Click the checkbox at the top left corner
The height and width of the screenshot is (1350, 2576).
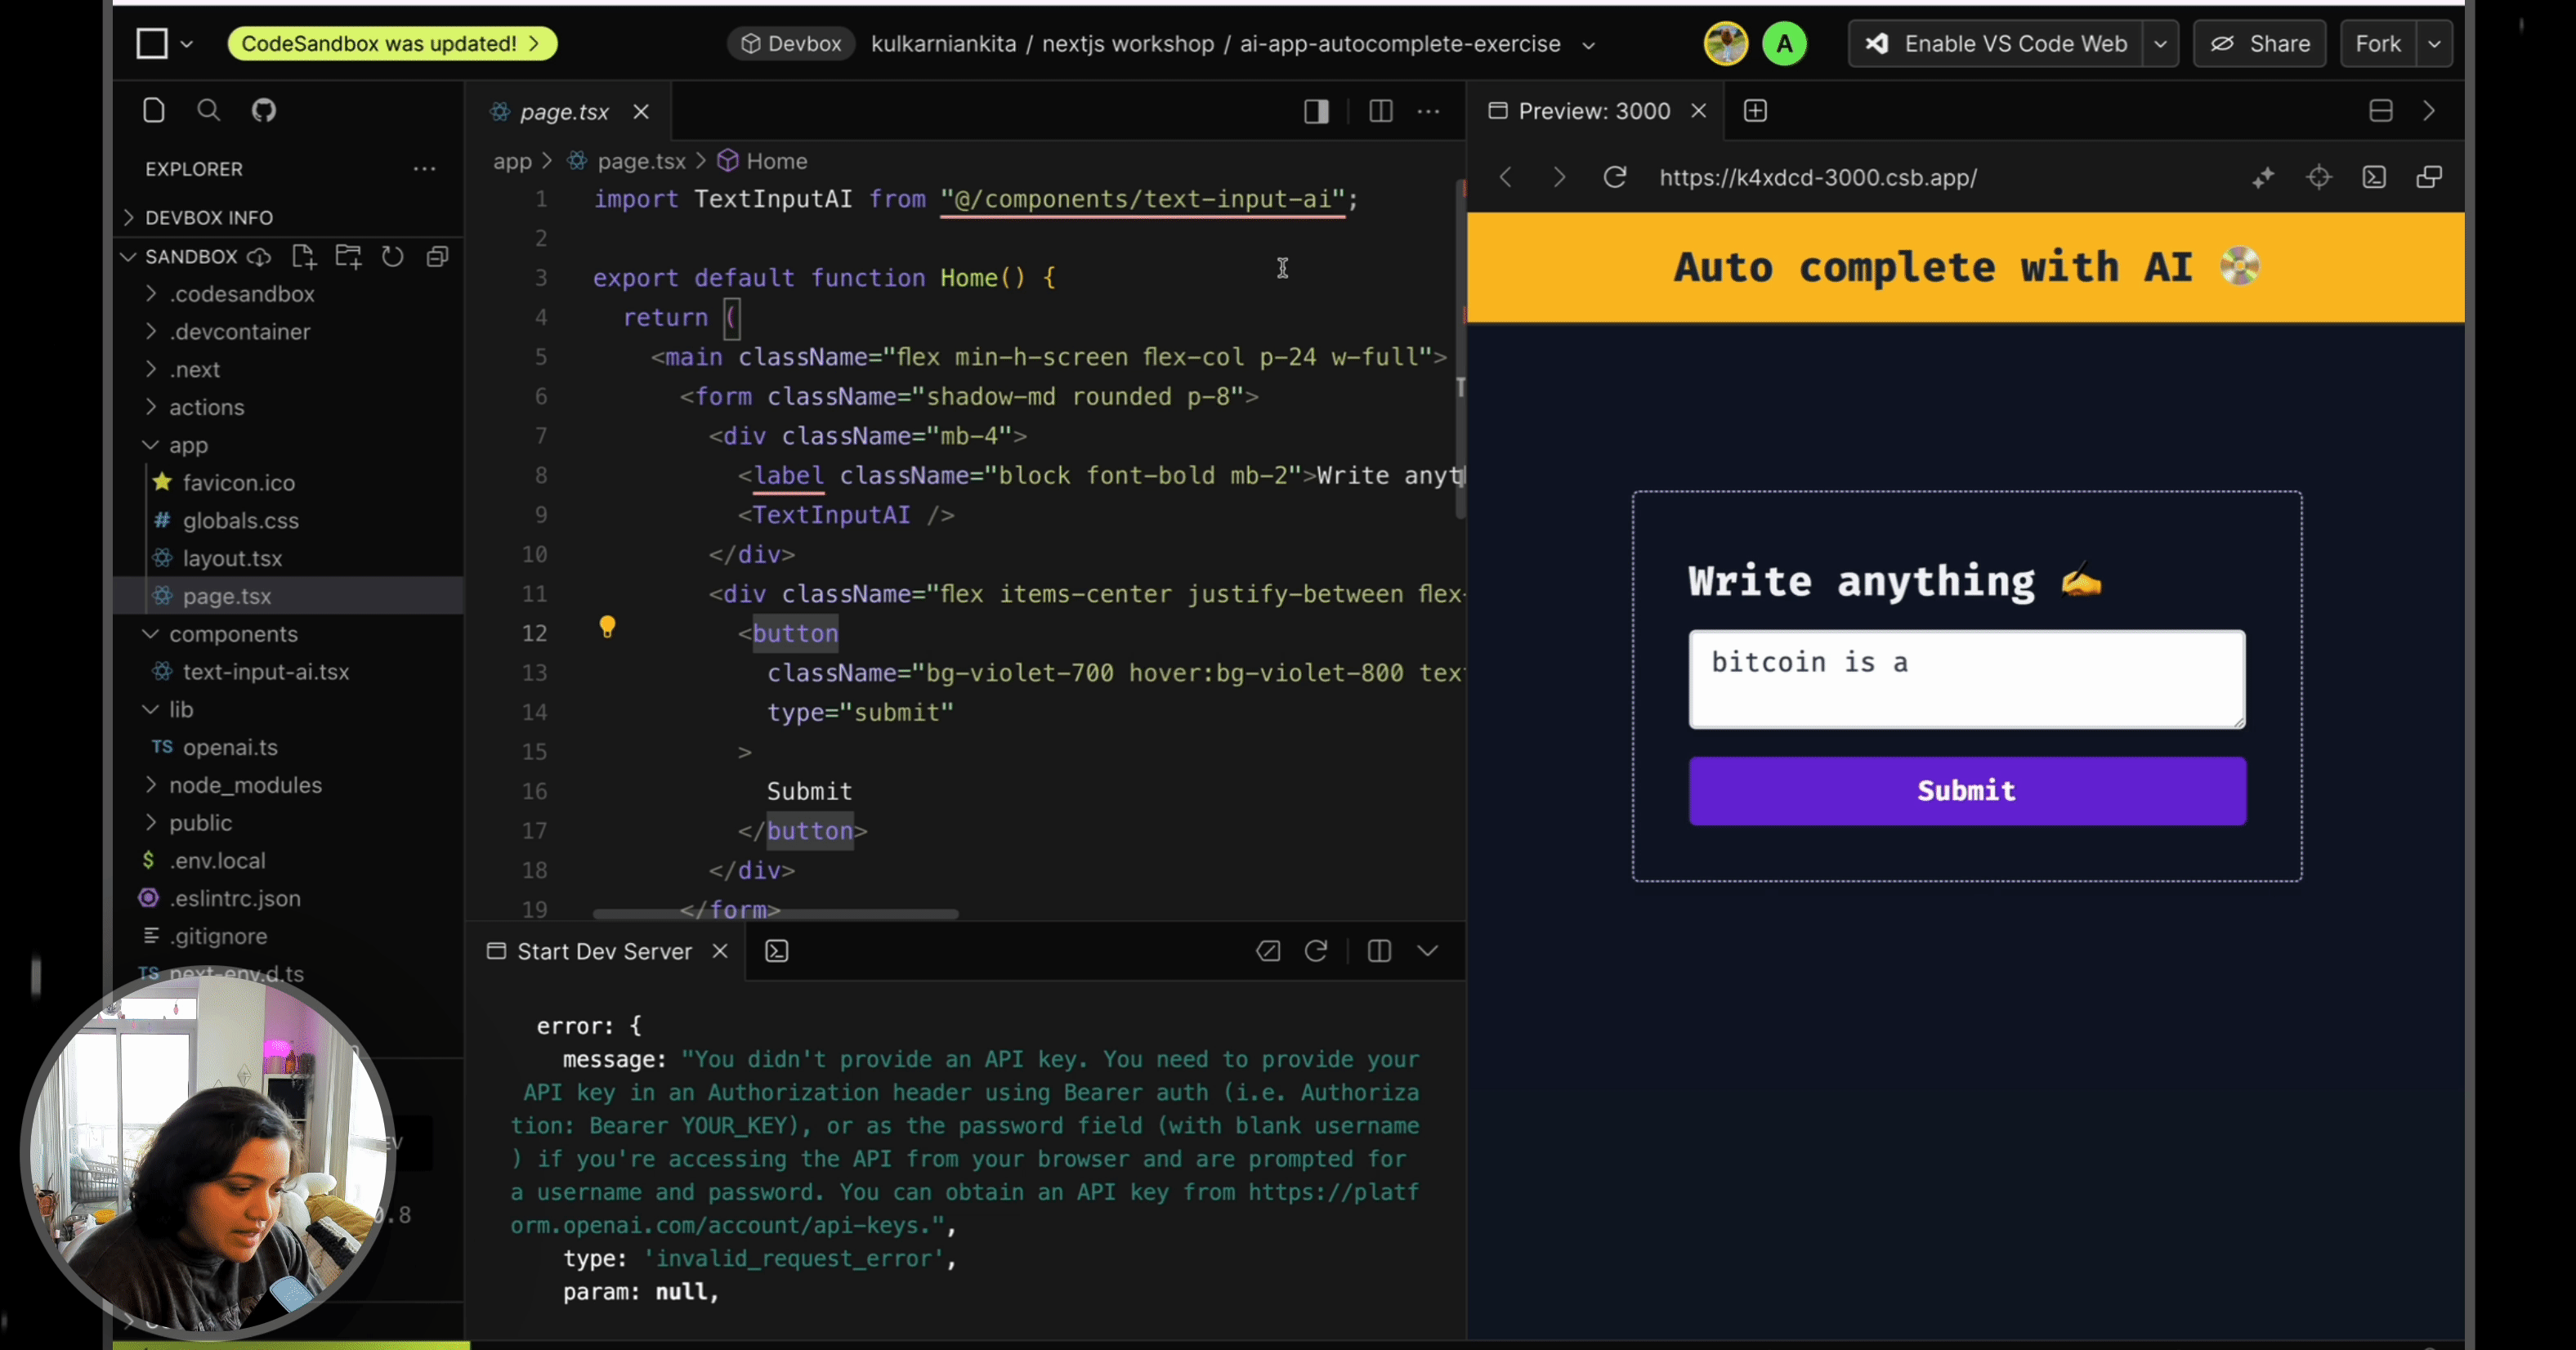[x=154, y=43]
